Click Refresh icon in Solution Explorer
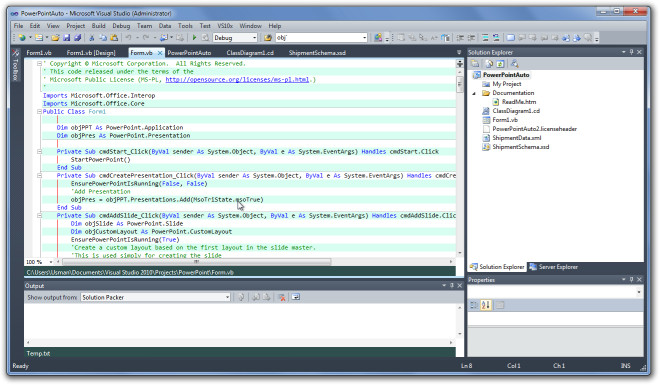Screen dimensions: 660x385 point(500,64)
